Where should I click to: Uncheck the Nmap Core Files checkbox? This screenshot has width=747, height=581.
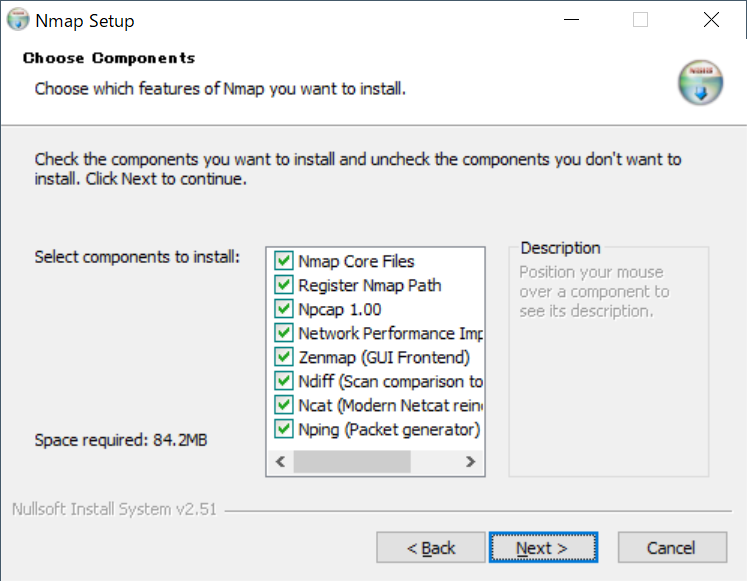(283, 262)
